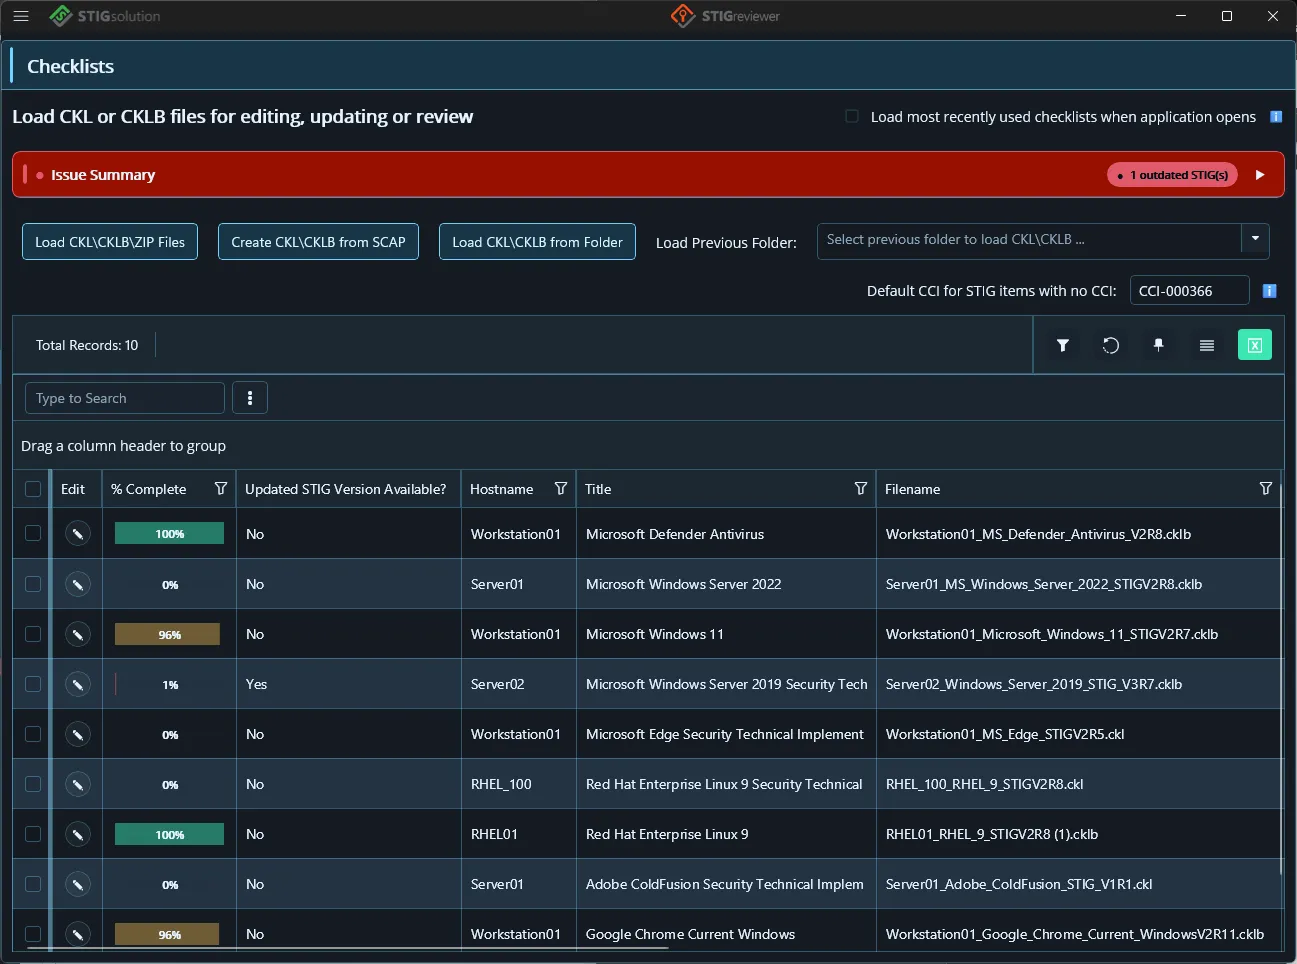Click the Edit column header

click(x=73, y=489)
